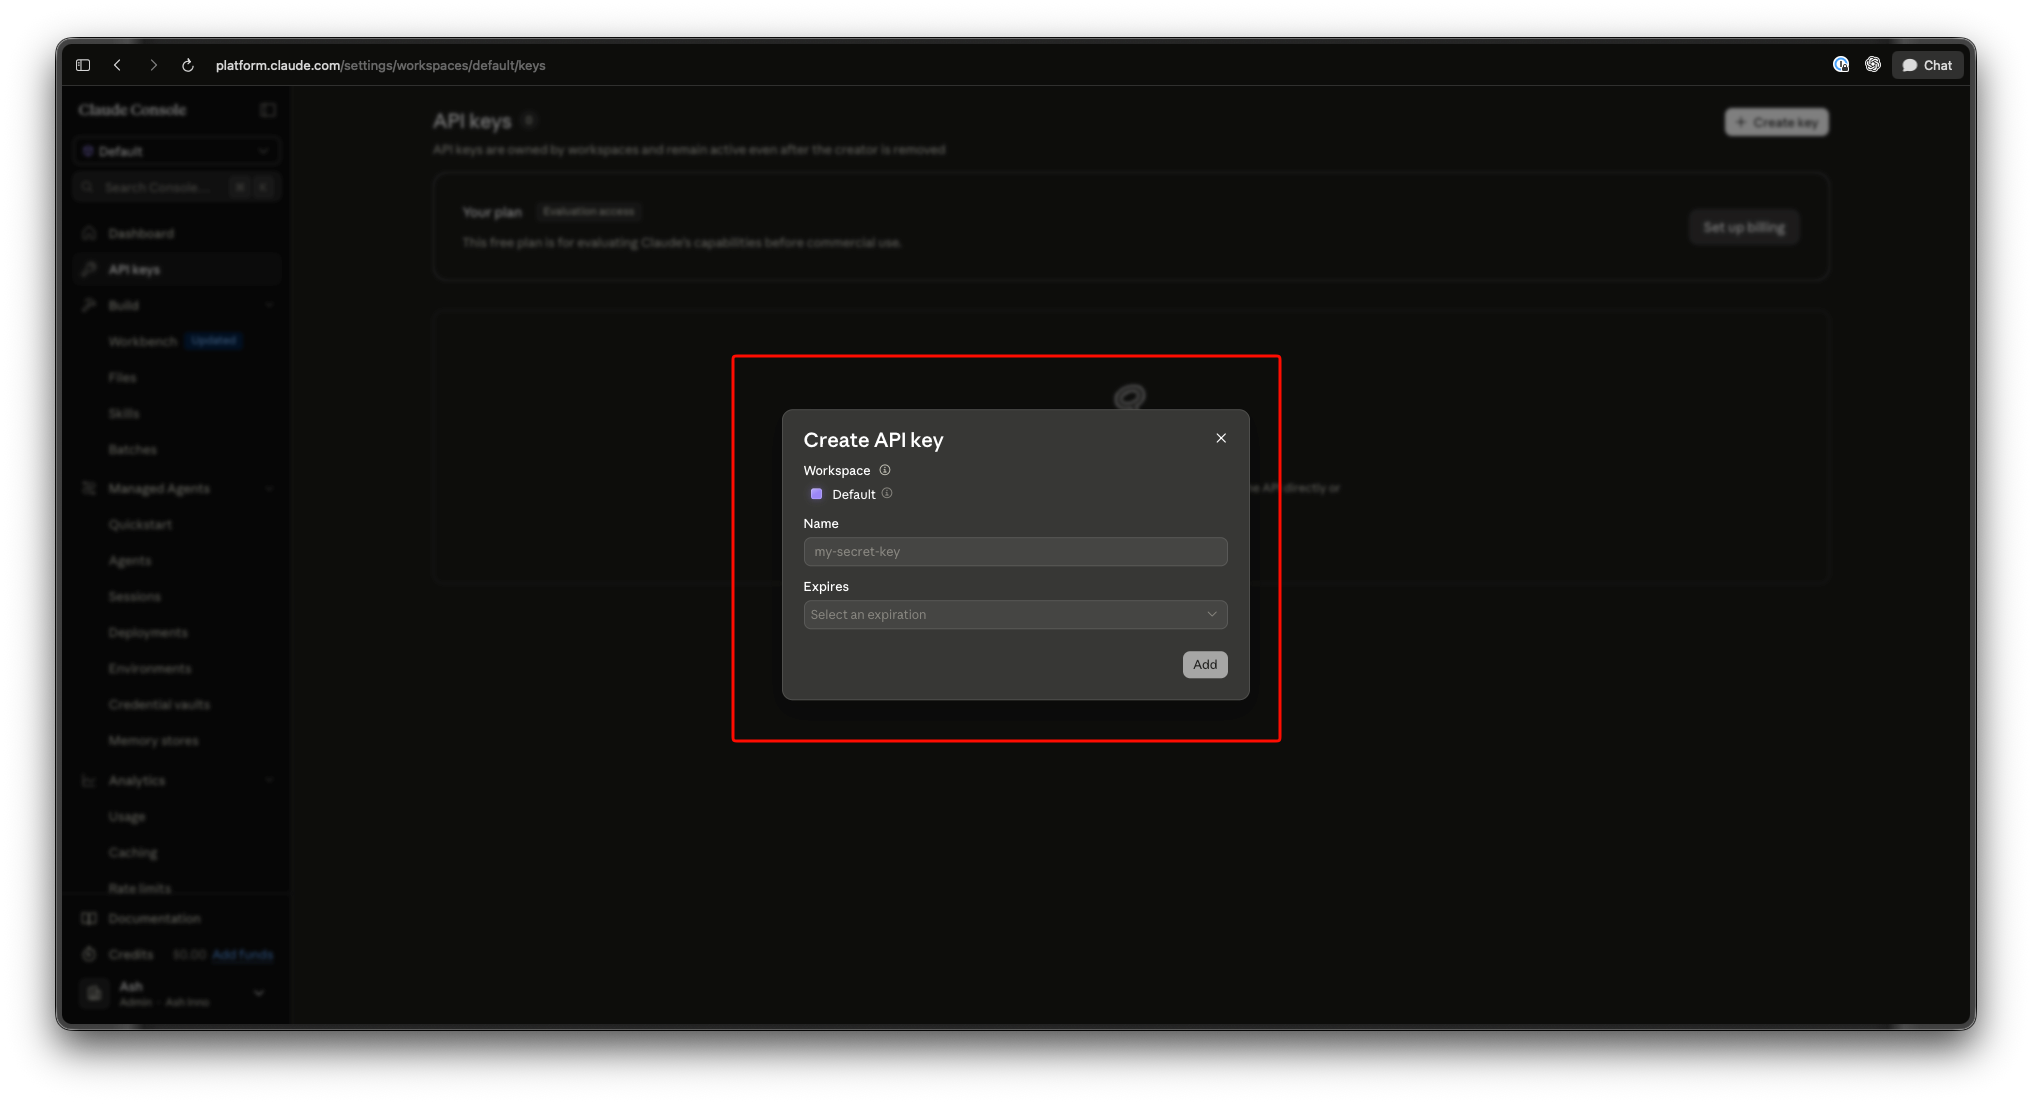Select API keys in the sidebar
The image size is (2032, 1104).
[176, 269]
